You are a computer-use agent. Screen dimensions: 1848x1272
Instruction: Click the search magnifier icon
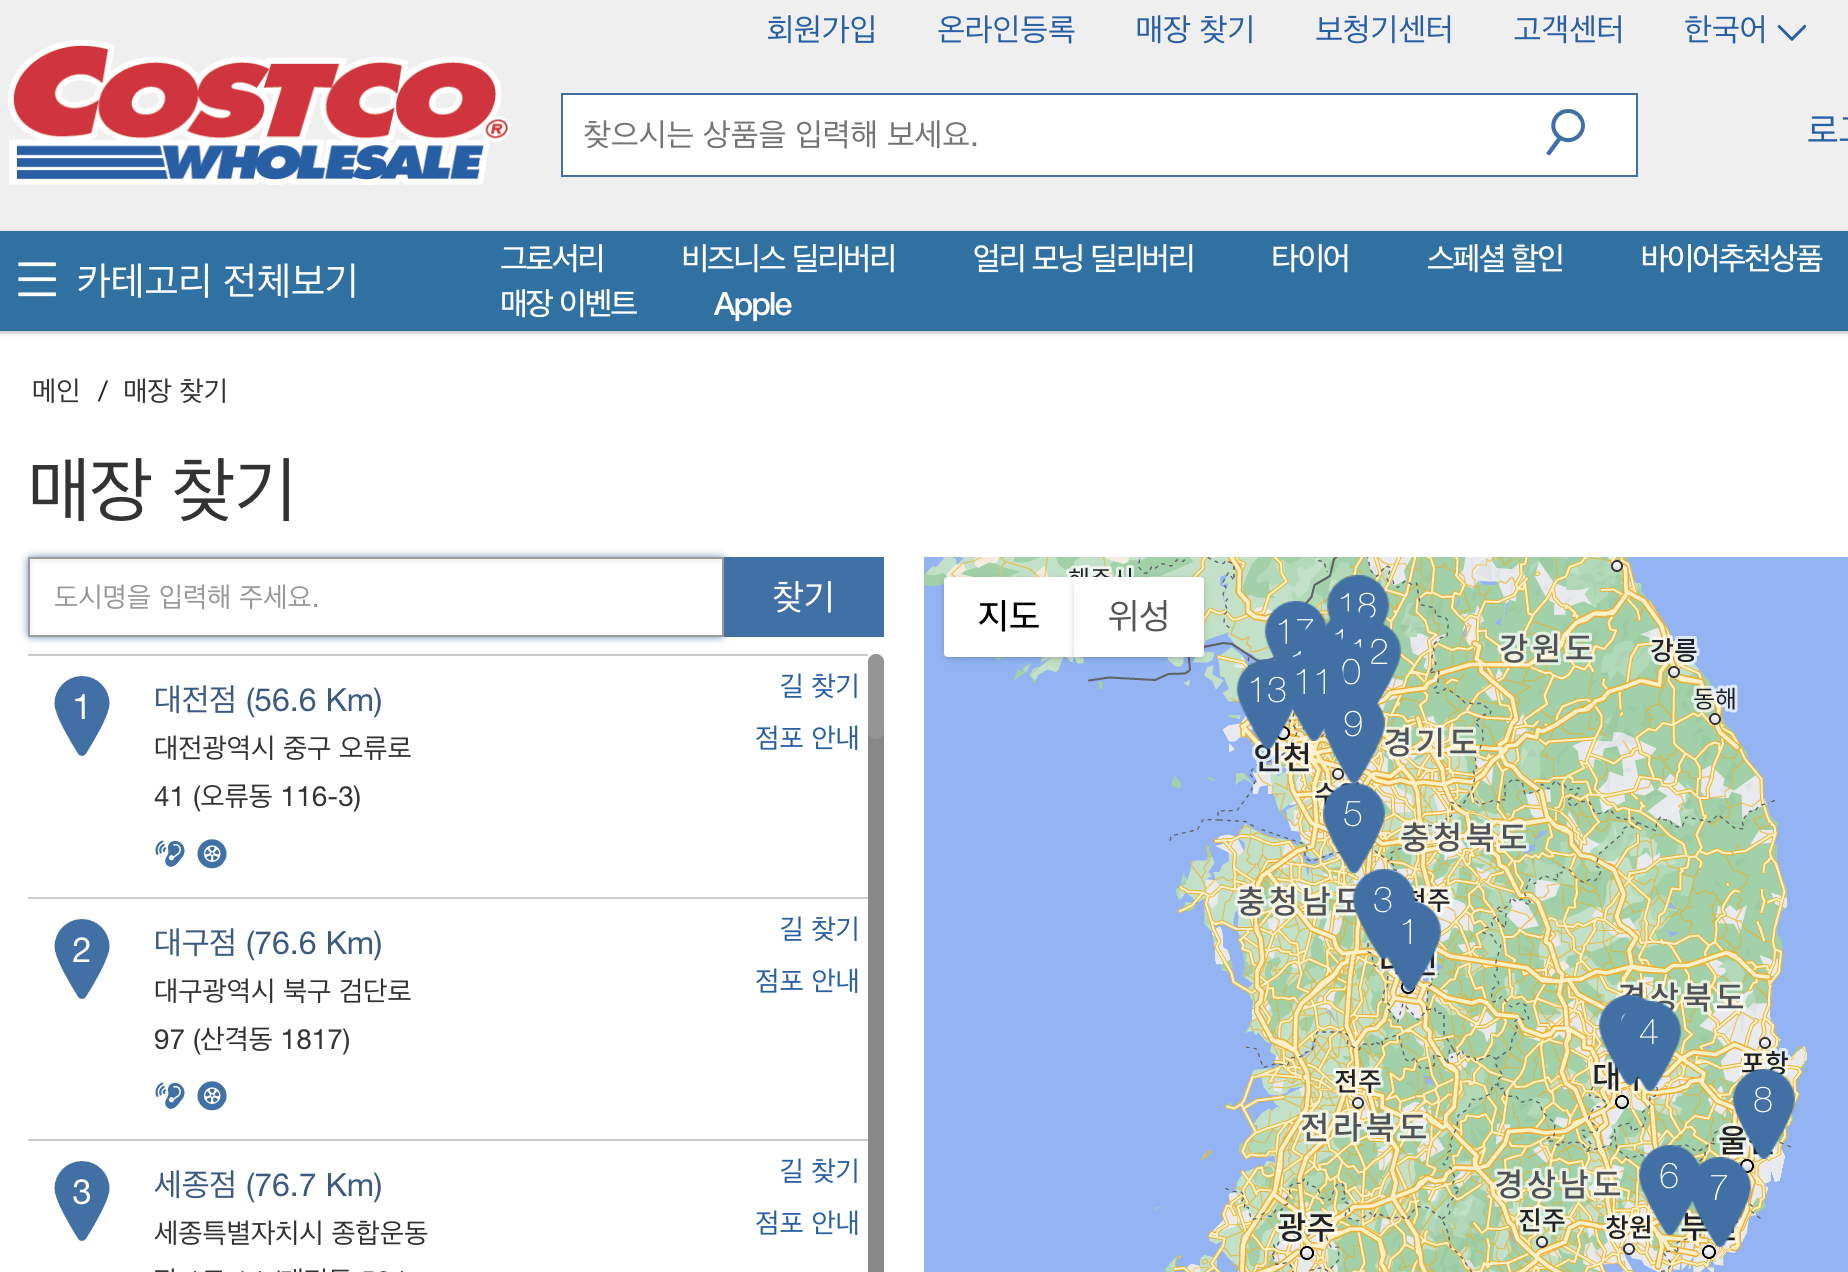pyautogui.click(x=1563, y=131)
